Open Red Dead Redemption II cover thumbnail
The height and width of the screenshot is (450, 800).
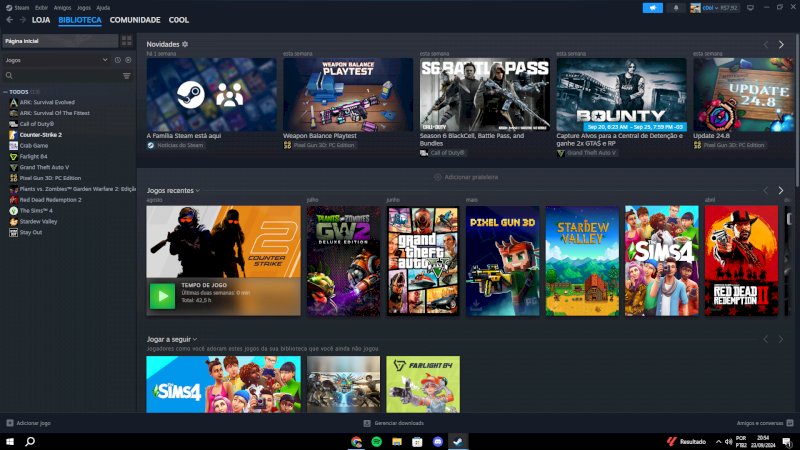[x=741, y=261]
